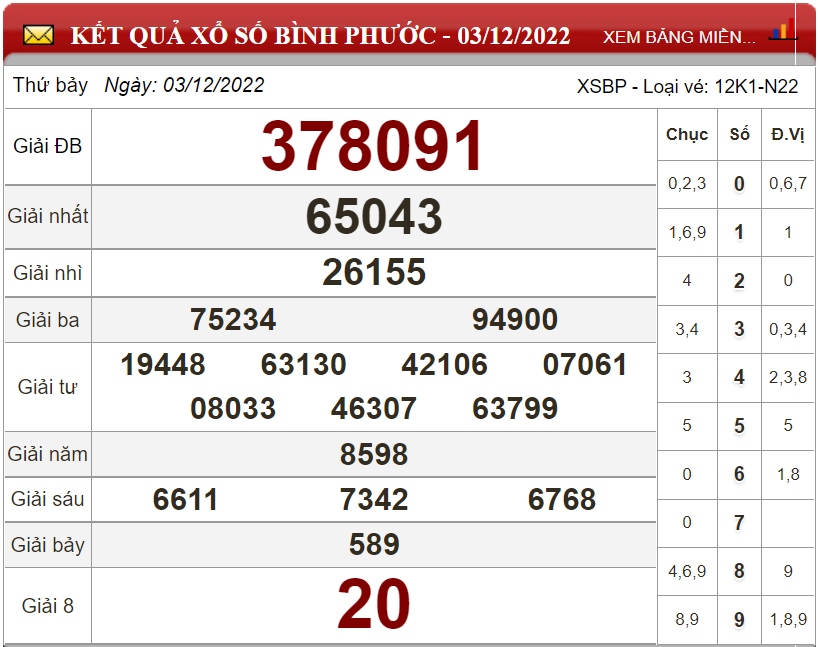
Task: Select sixth prize number 6611
Action: coord(185,499)
